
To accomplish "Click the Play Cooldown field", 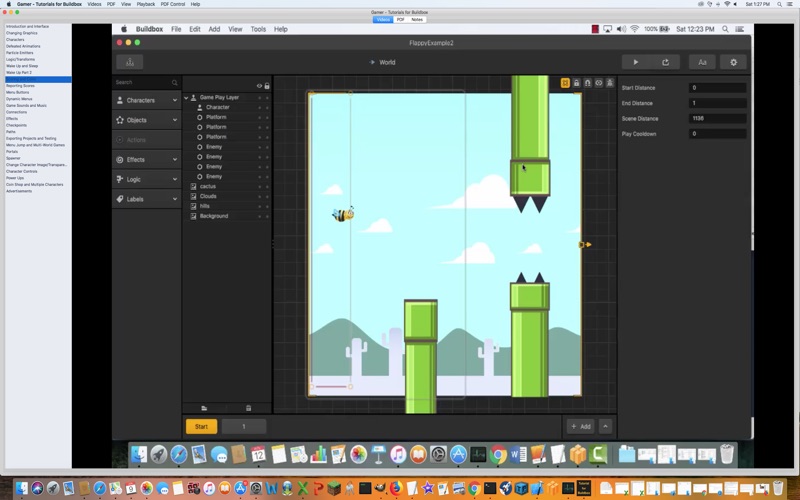I will (717, 134).
